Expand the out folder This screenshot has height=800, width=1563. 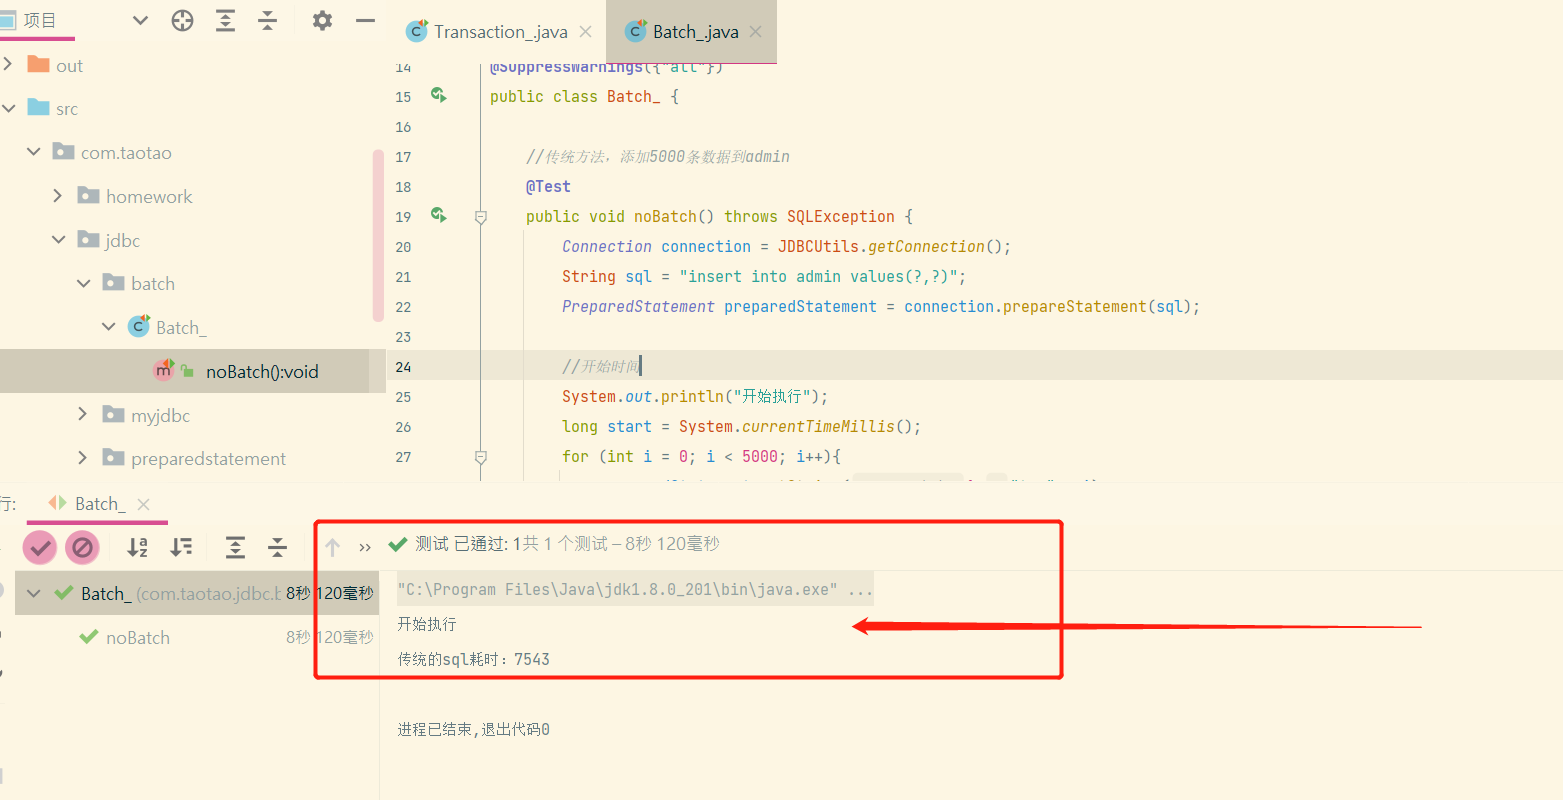8,65
